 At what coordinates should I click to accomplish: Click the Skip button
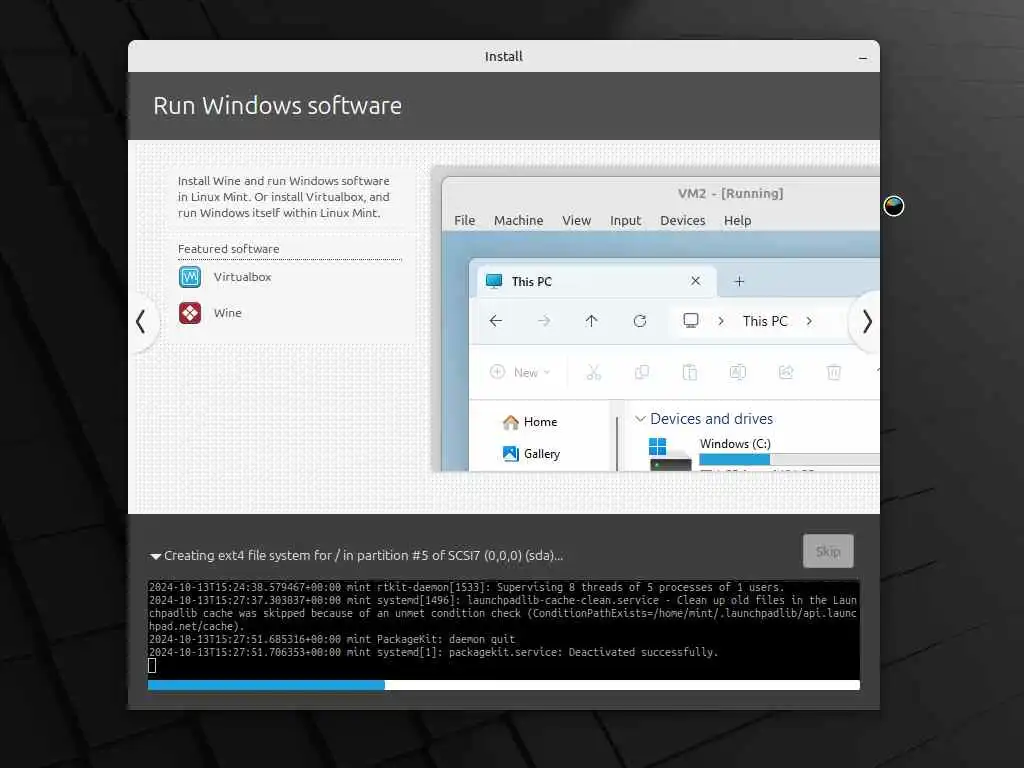click(828, 551)
